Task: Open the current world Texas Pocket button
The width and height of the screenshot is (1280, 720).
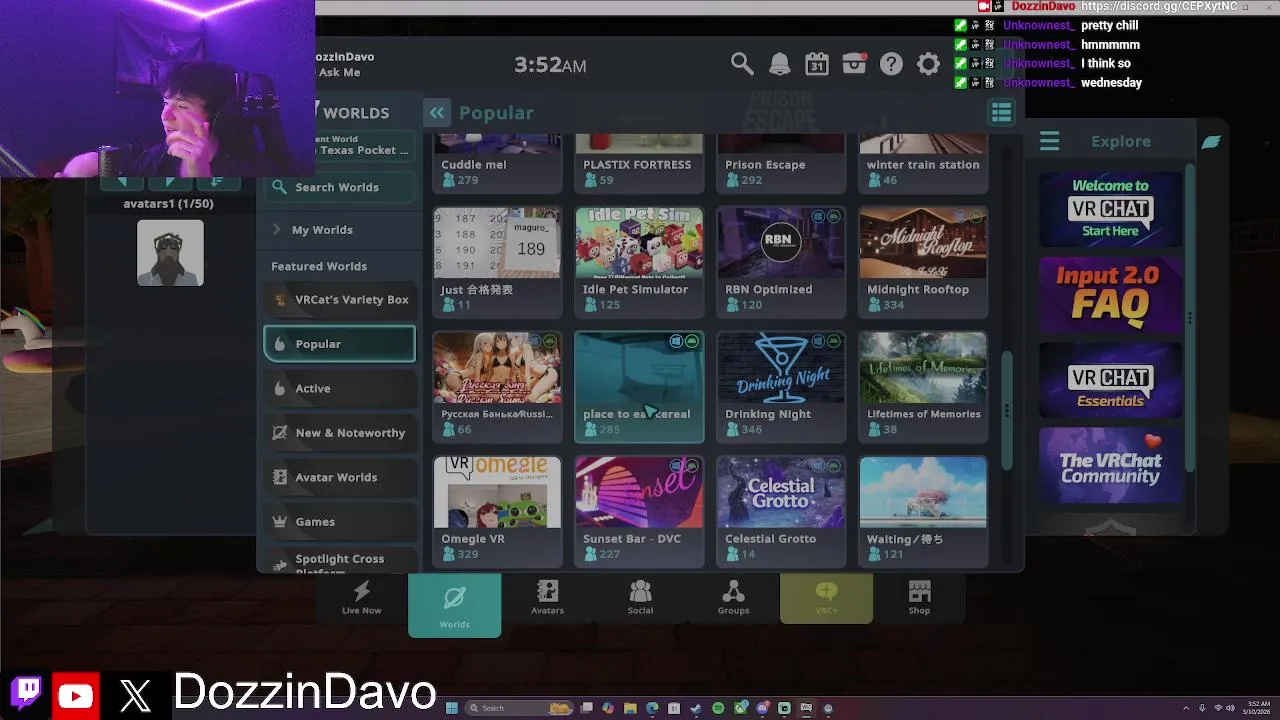Action: [362, 145]
